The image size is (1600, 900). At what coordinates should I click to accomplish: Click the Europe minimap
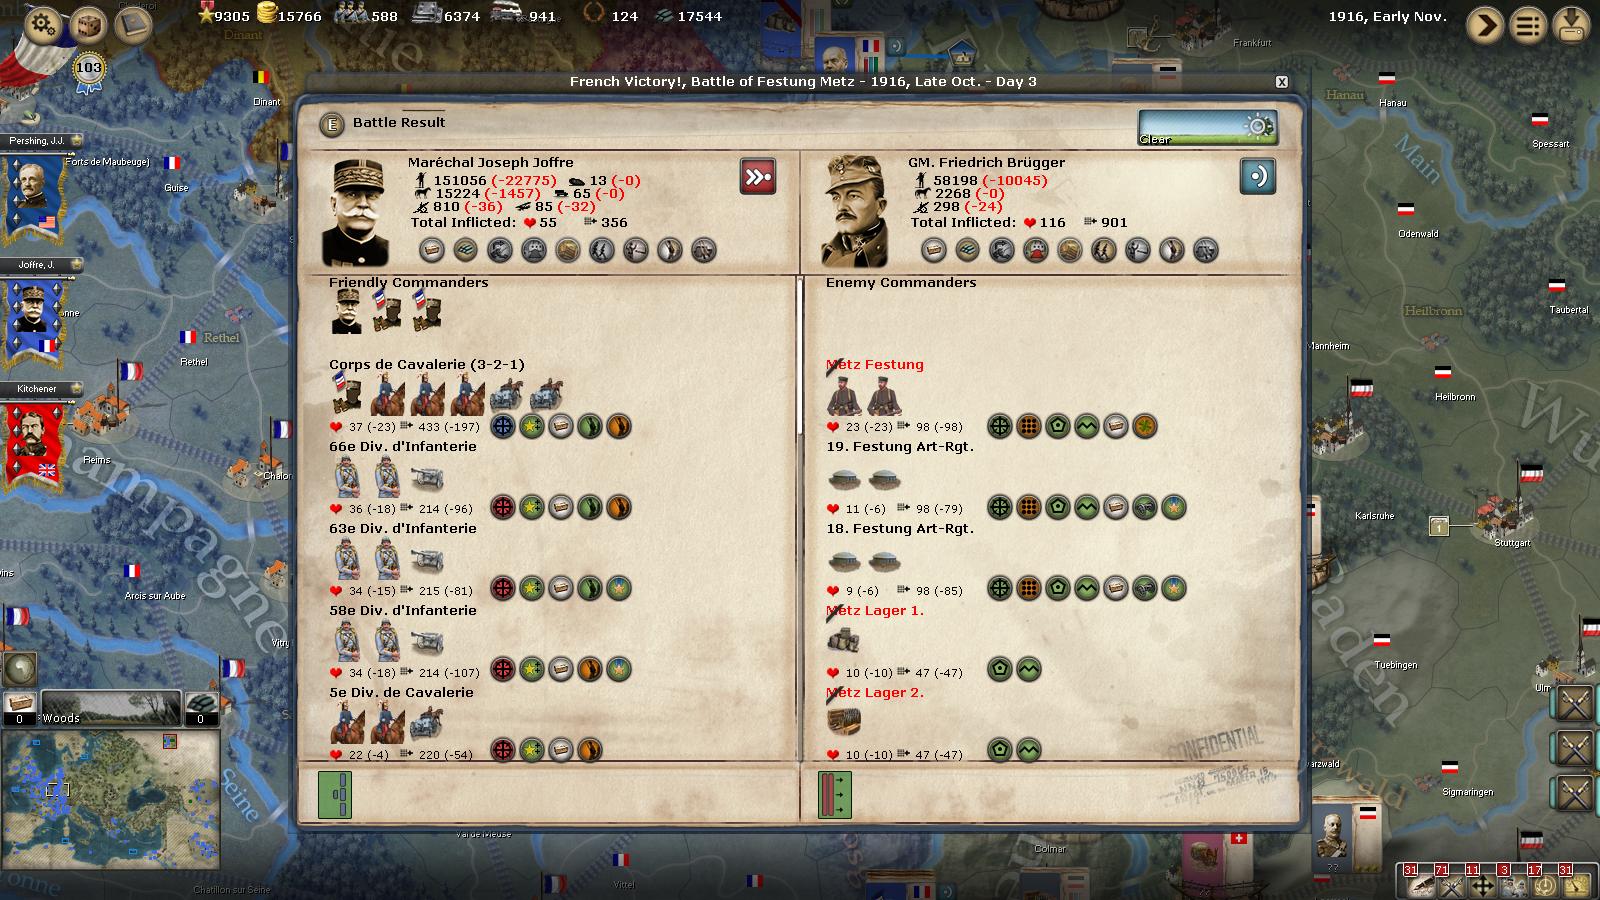(110, 800)
